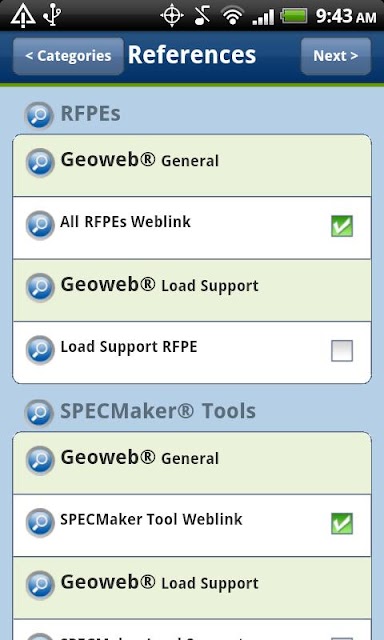Screen dimensions: 384x640
Task: Tap the magnifier icon beside RFPEs heading
Action: coord(39,116)
